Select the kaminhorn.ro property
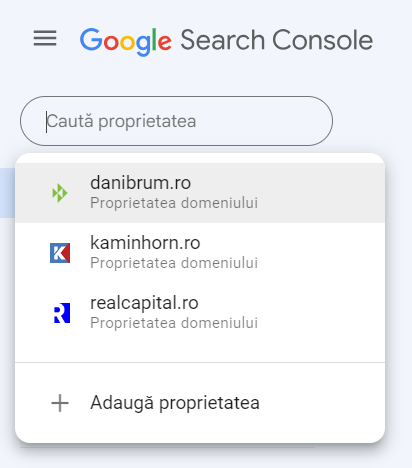This screenshot has height=468, width=412. click(x=200, y=253)
